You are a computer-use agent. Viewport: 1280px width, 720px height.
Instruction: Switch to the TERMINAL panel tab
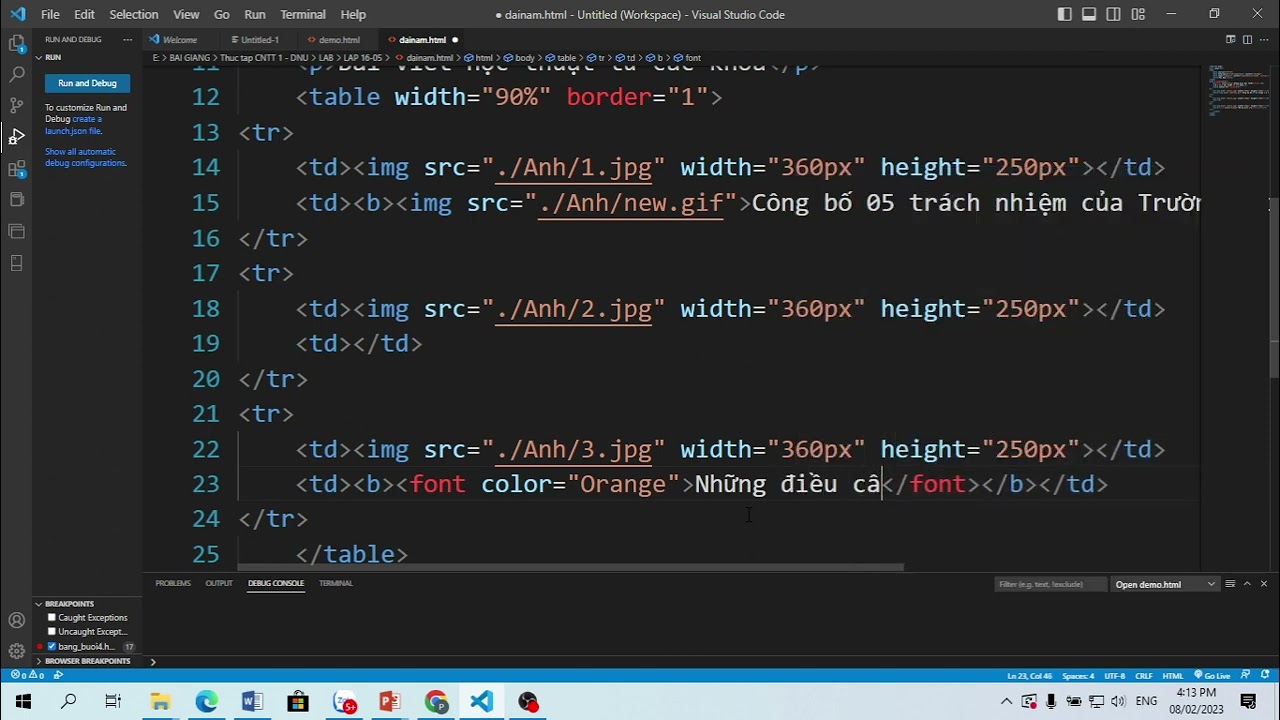(336, 583)
